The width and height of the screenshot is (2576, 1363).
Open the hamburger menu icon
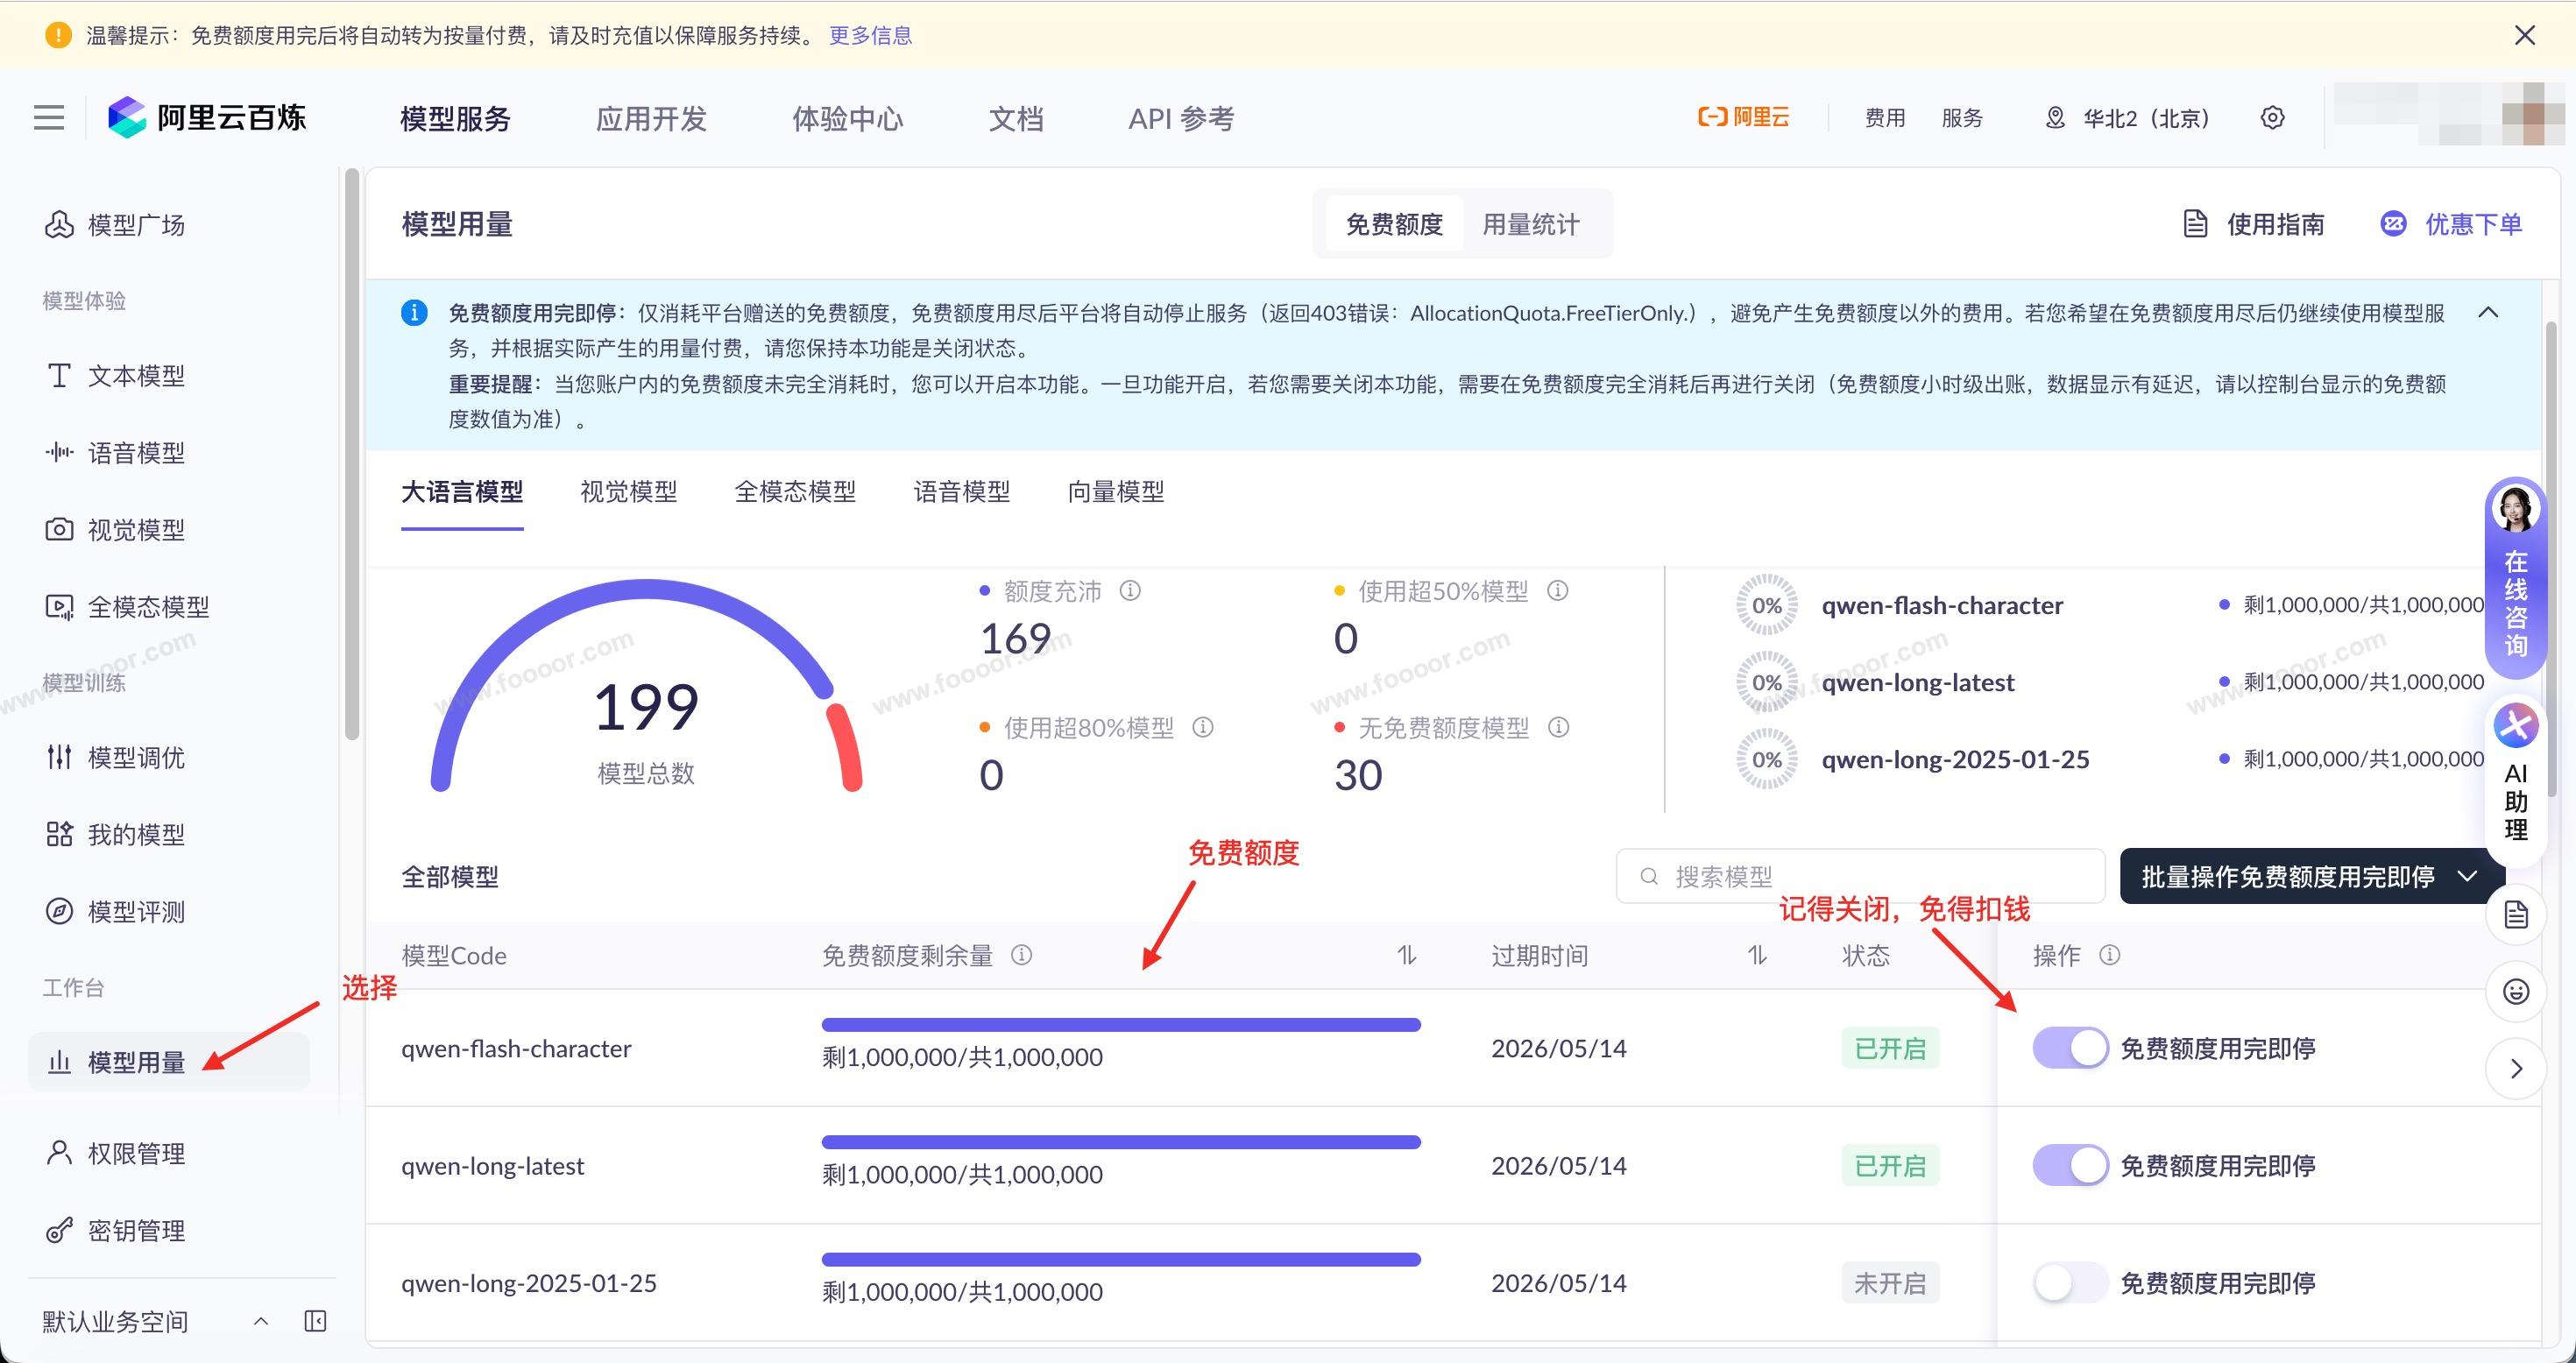48,118
